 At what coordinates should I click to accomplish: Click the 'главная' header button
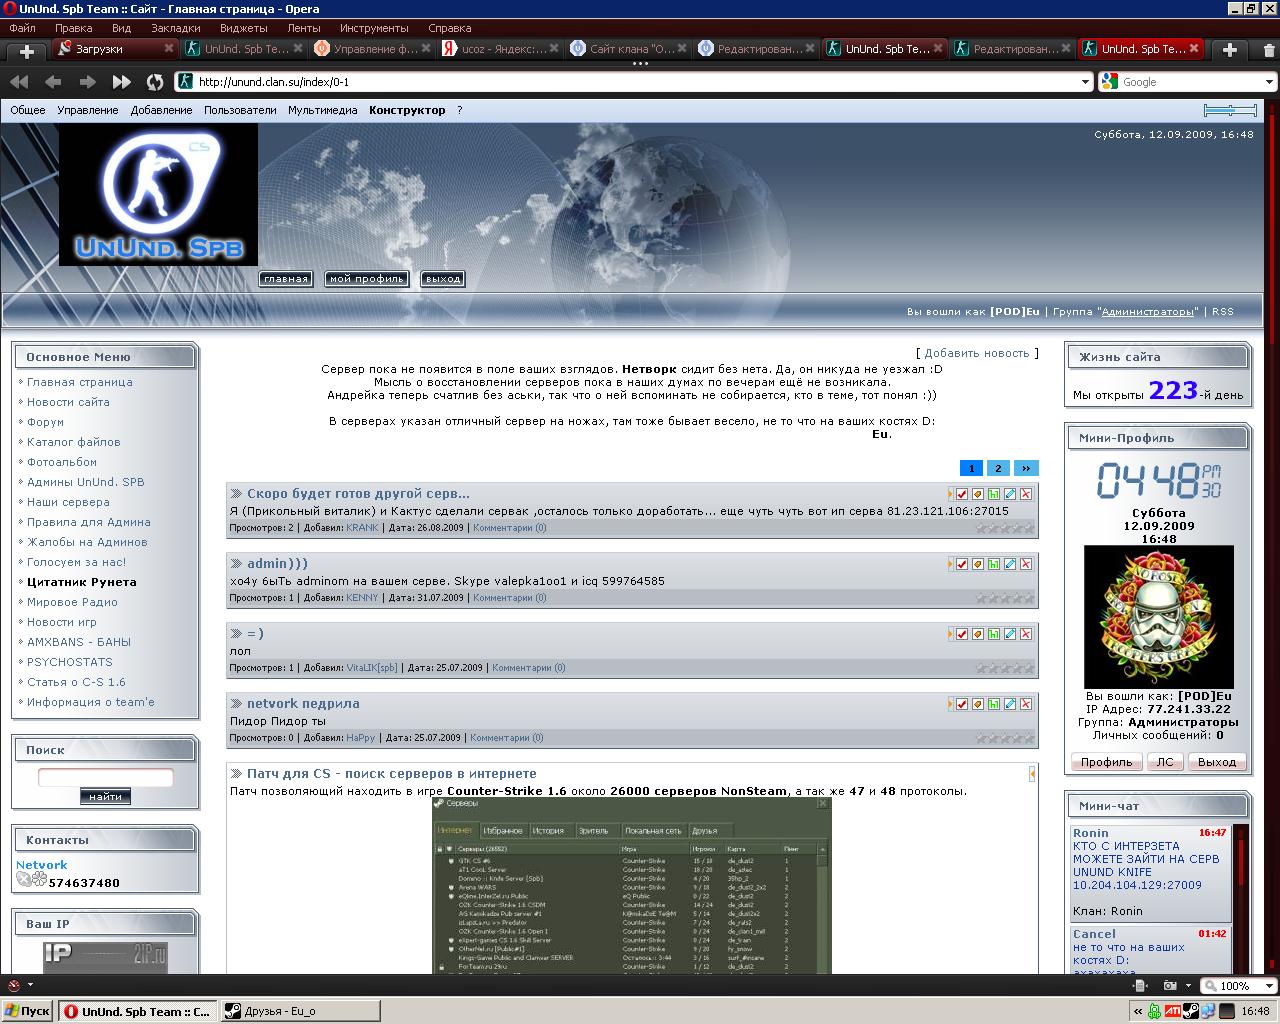click(x=285, y=279)
